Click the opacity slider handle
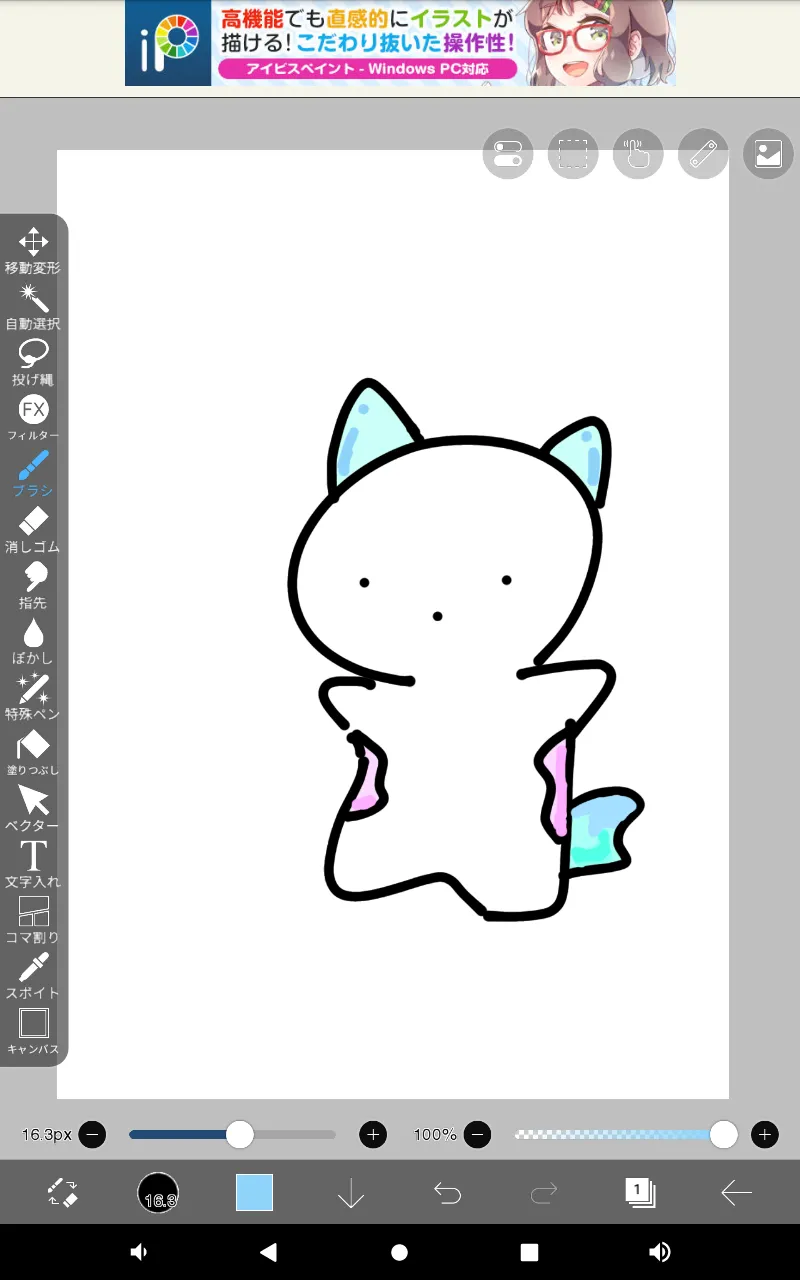Image resolution: width=800 pixels, height=1280 pixels. tap(724, 1134)
